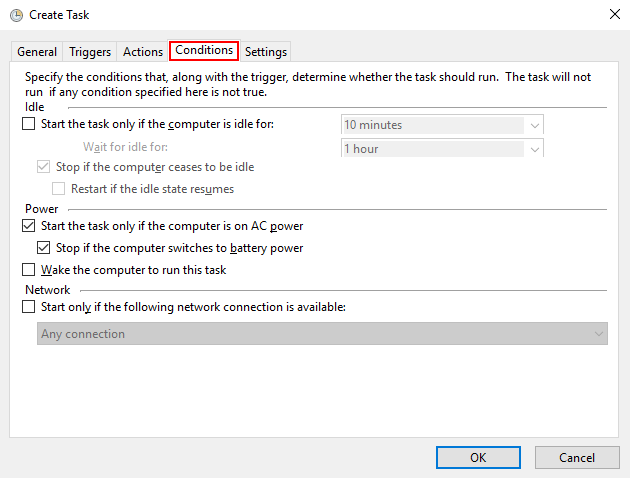Check restart if idle state resumes
This screenshot has height=478, width=630.
58,188
